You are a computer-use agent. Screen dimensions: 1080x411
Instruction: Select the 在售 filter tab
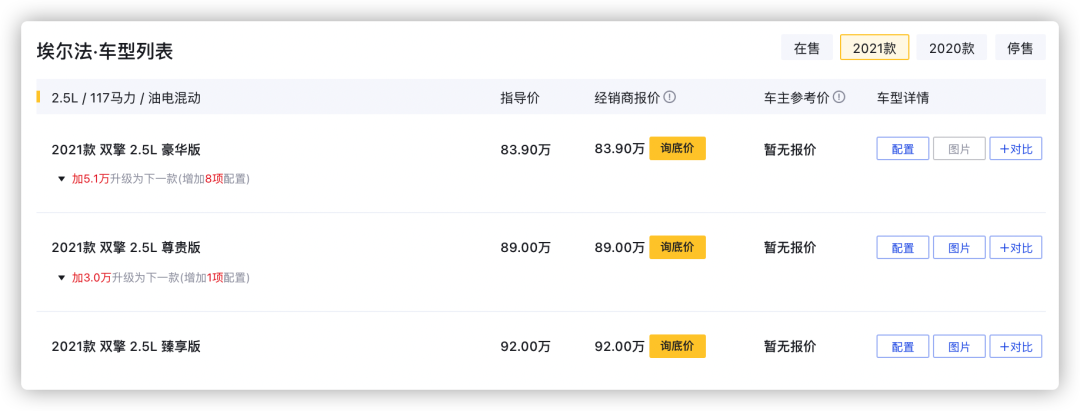(x=807, y=48)
